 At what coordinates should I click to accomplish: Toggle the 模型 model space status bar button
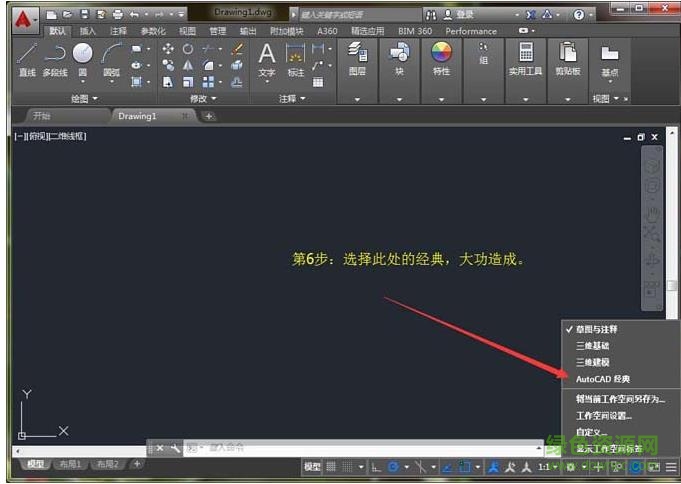click(312, 467)
